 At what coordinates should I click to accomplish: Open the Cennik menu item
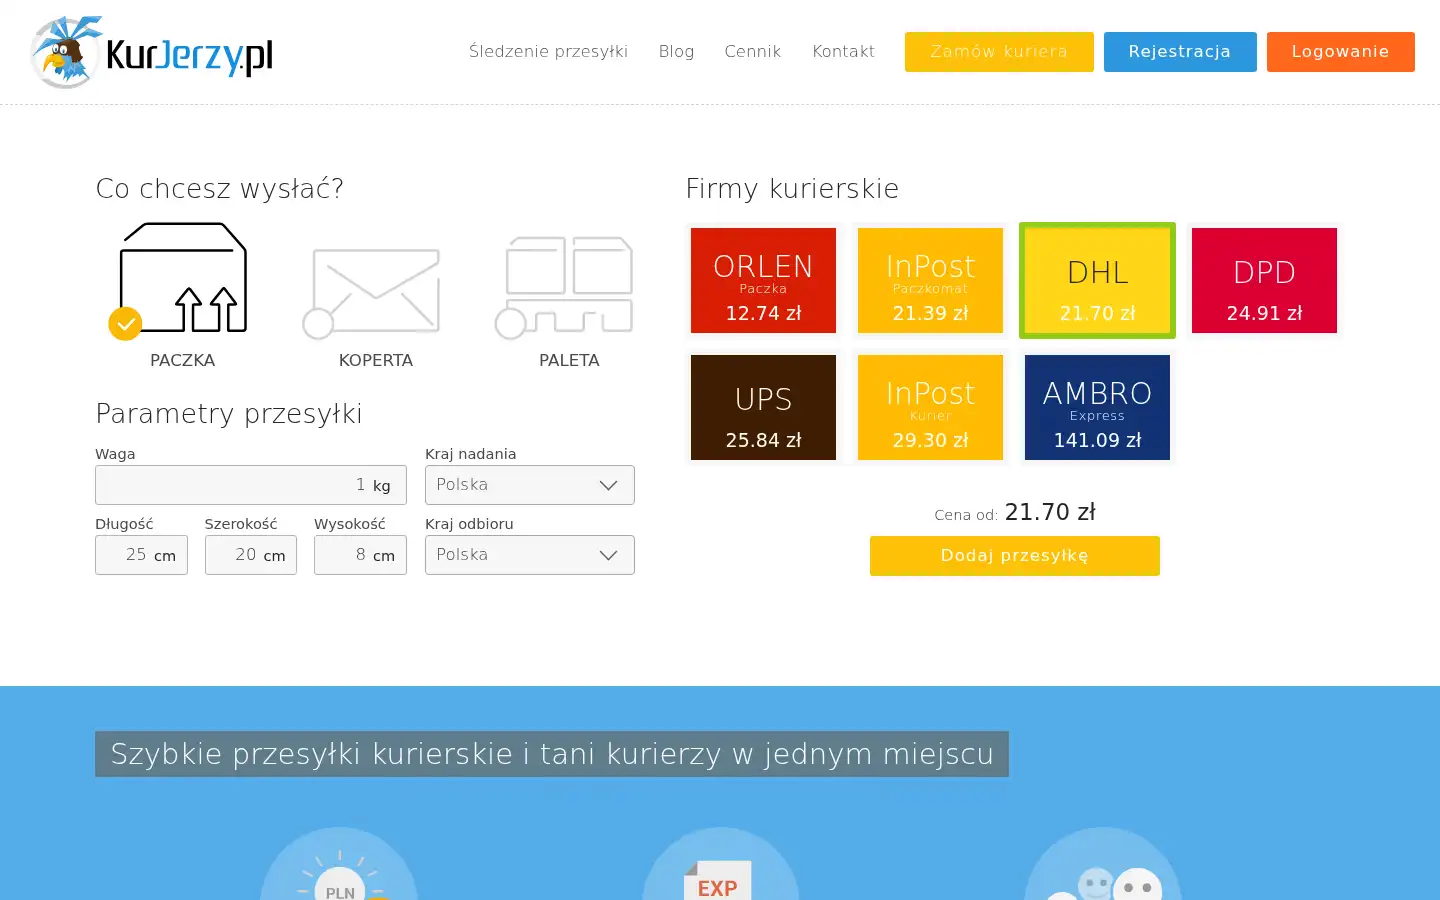click(753, 51)
